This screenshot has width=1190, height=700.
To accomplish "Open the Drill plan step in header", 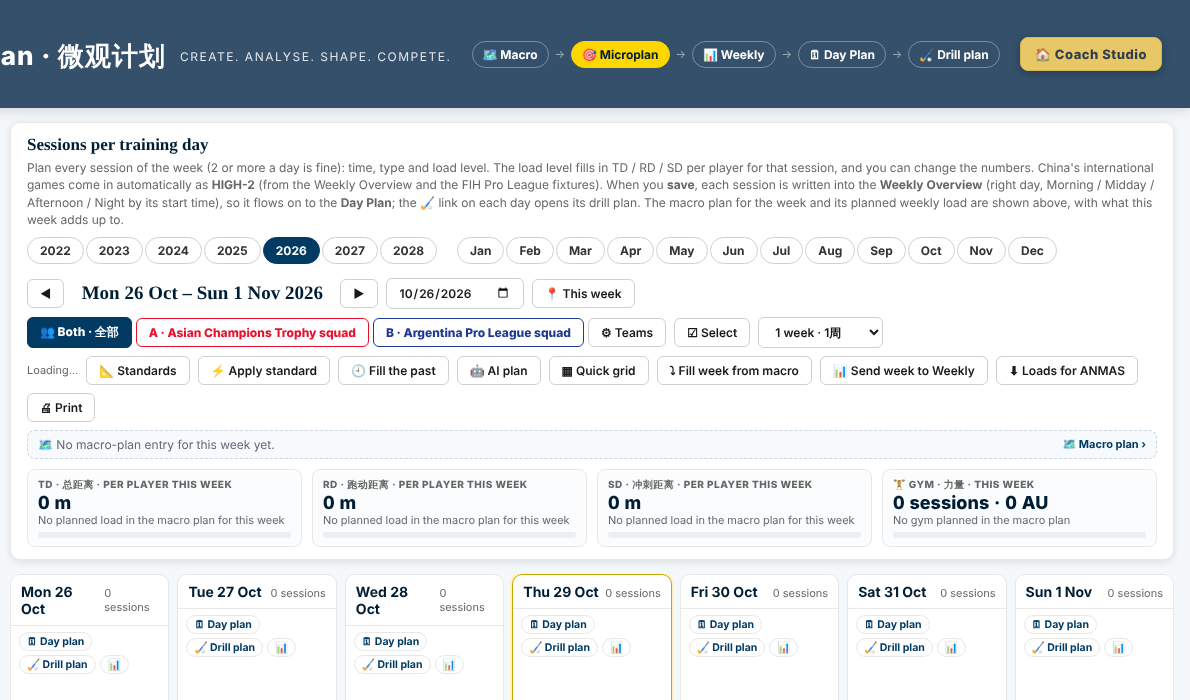I will click(954, 55).
